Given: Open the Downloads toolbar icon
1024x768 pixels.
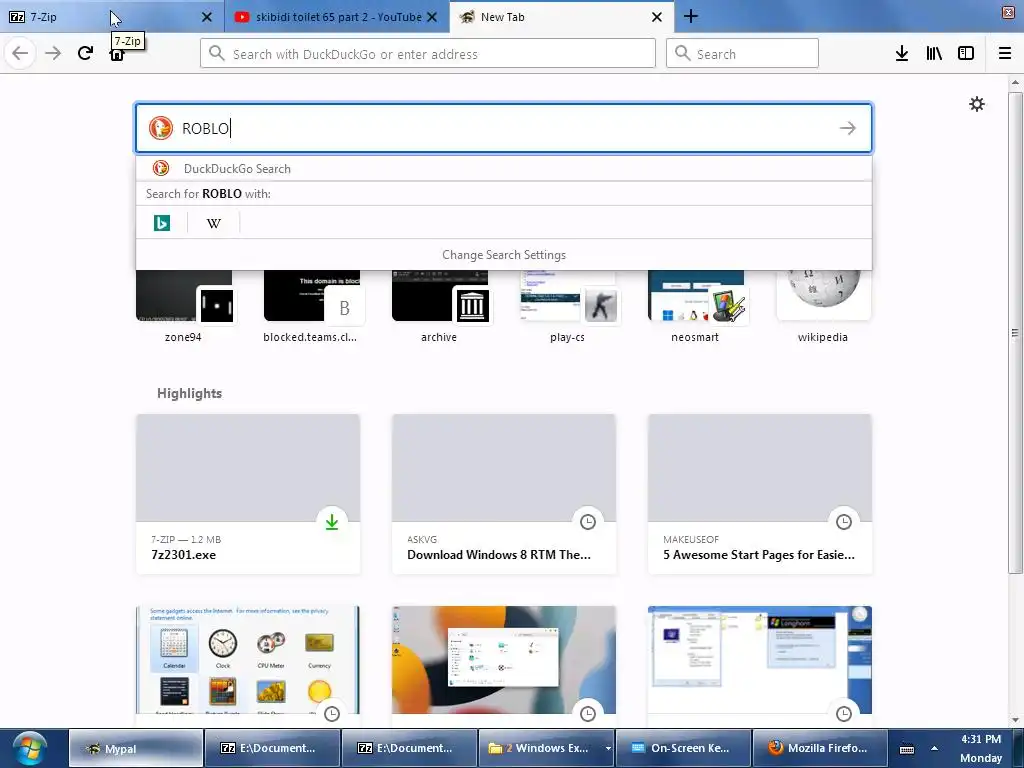Looking at the screenshot, I should 902,54.
